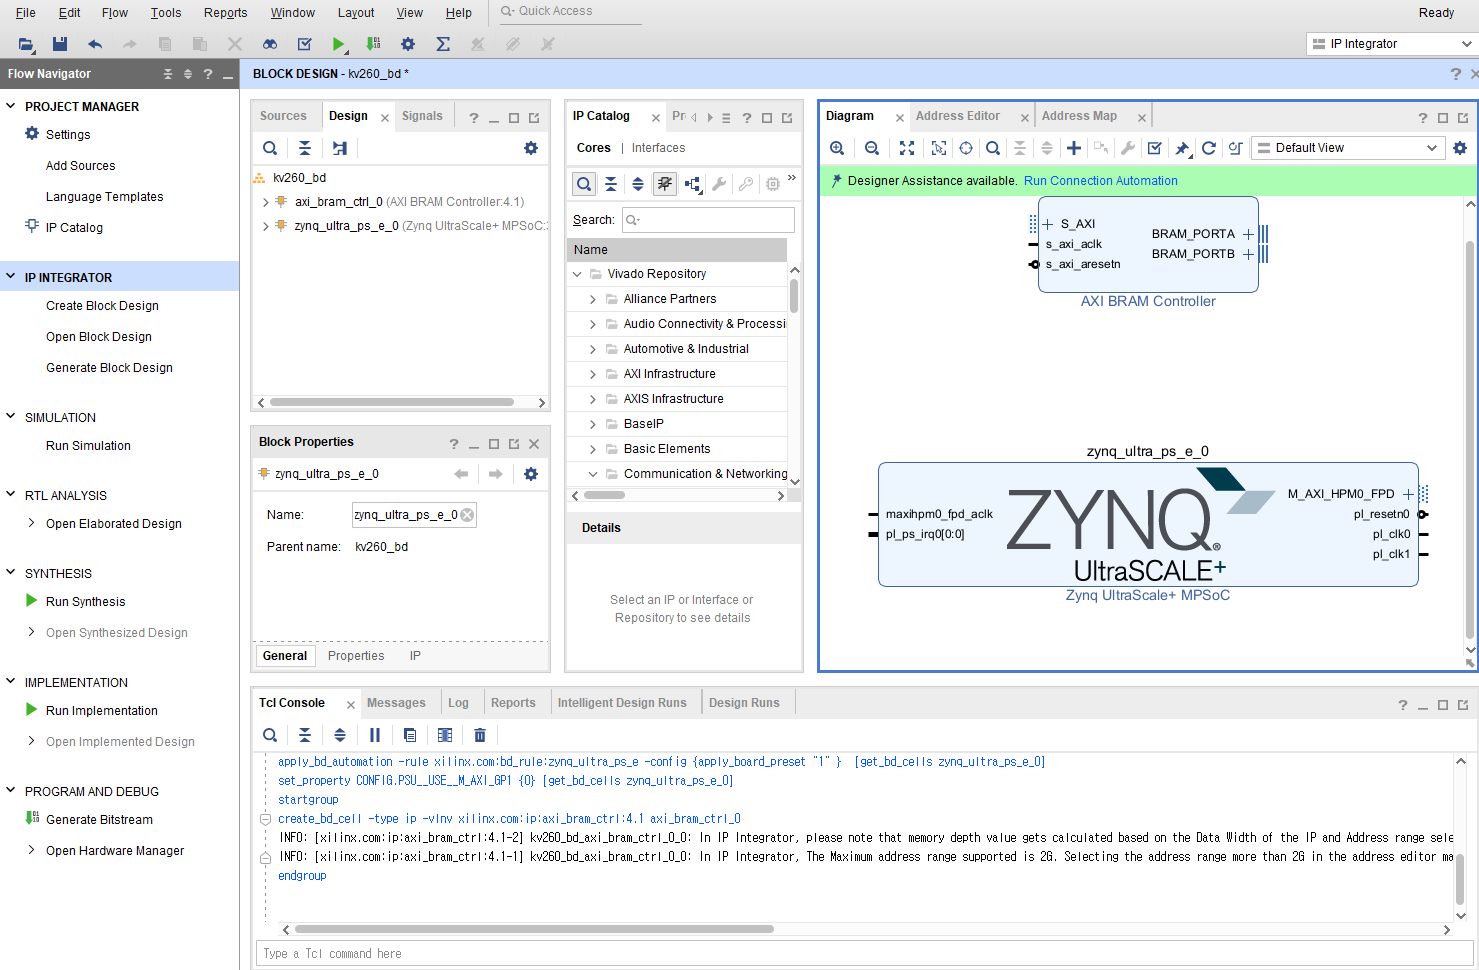Viewport: 1479px width, 970px height.
Task: Switch IP Catalog to Interfaces view
Action: 659,148
